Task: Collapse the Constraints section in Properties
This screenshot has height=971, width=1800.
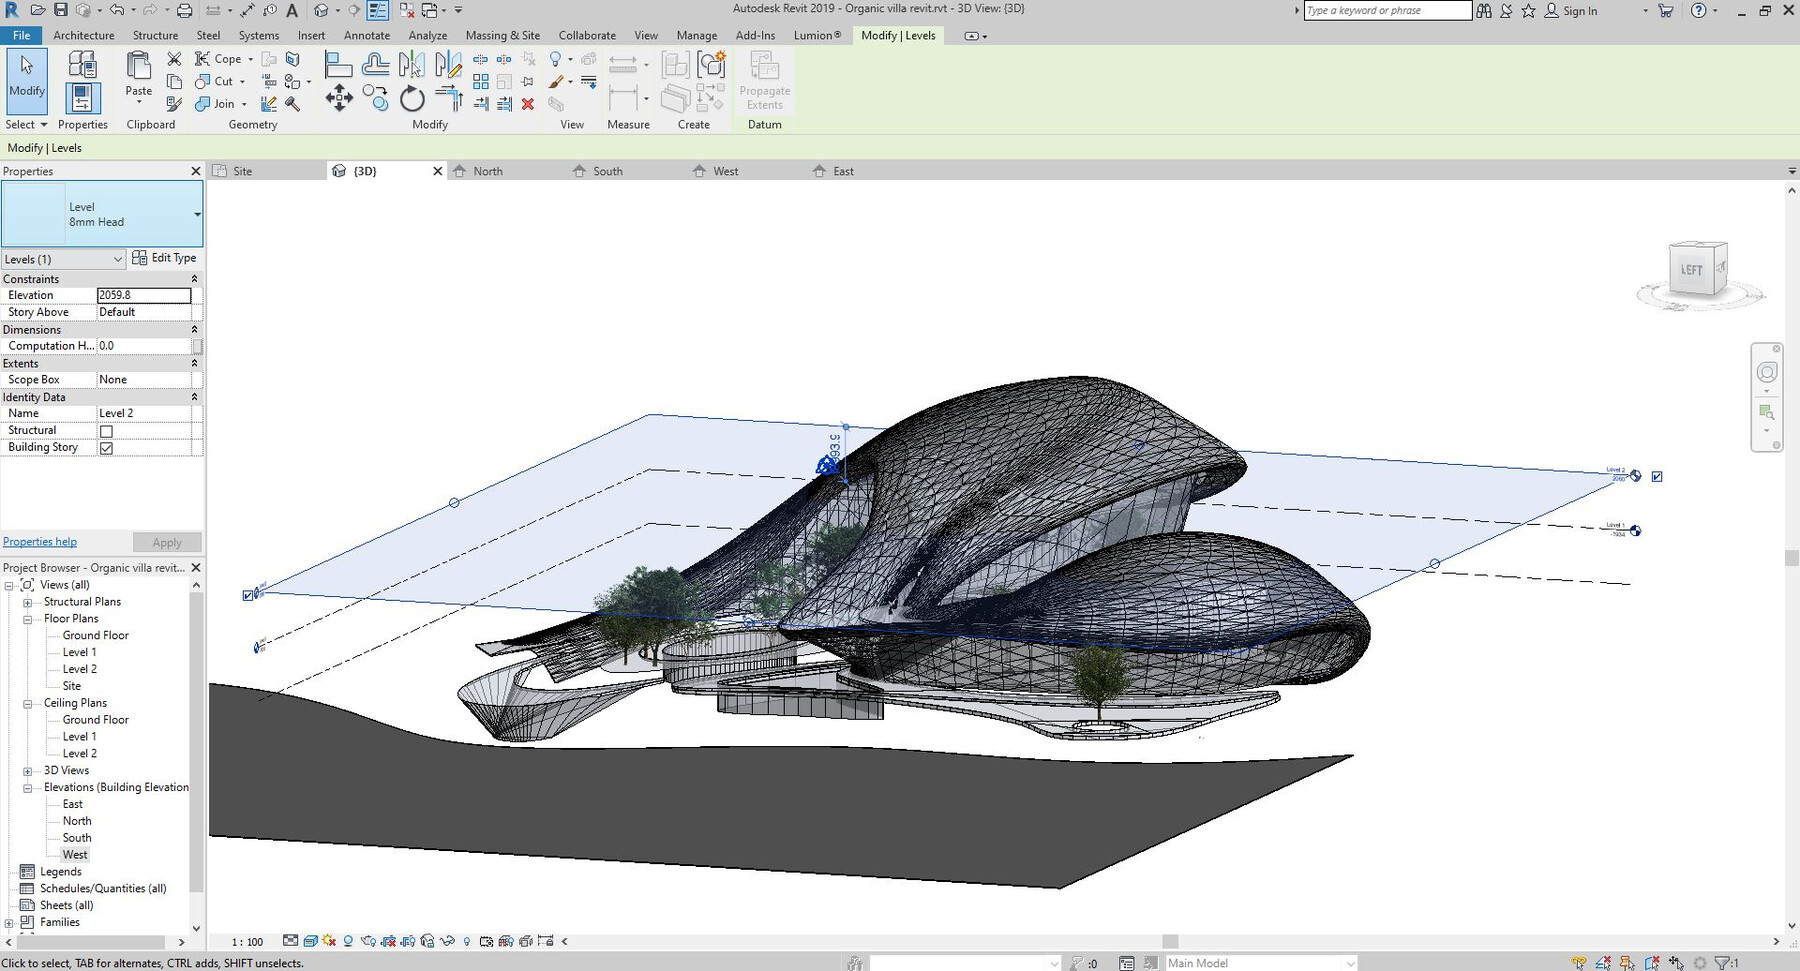Action: (195, 278)
